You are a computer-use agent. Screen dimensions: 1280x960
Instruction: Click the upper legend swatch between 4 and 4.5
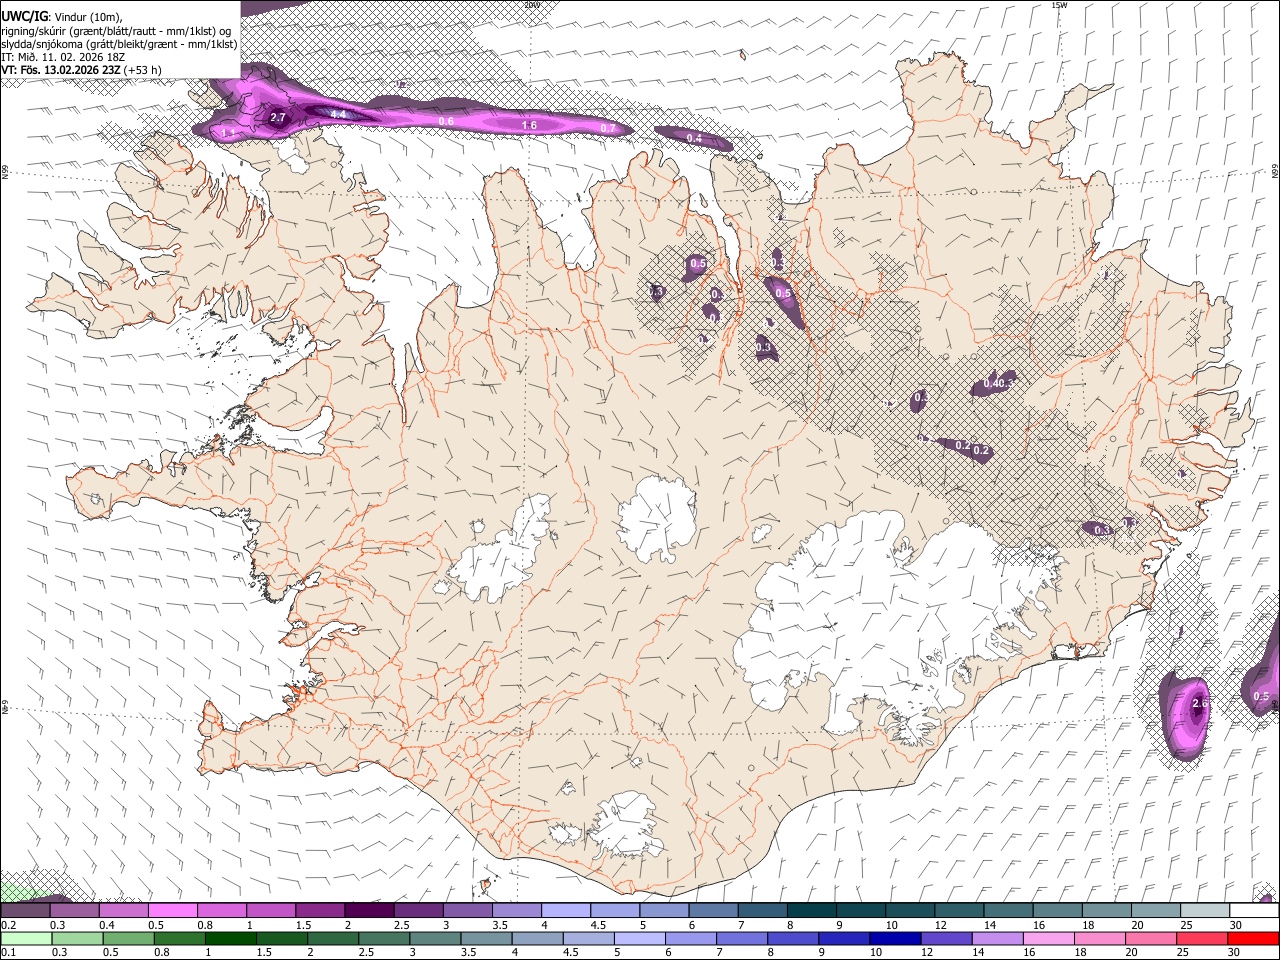566,910
